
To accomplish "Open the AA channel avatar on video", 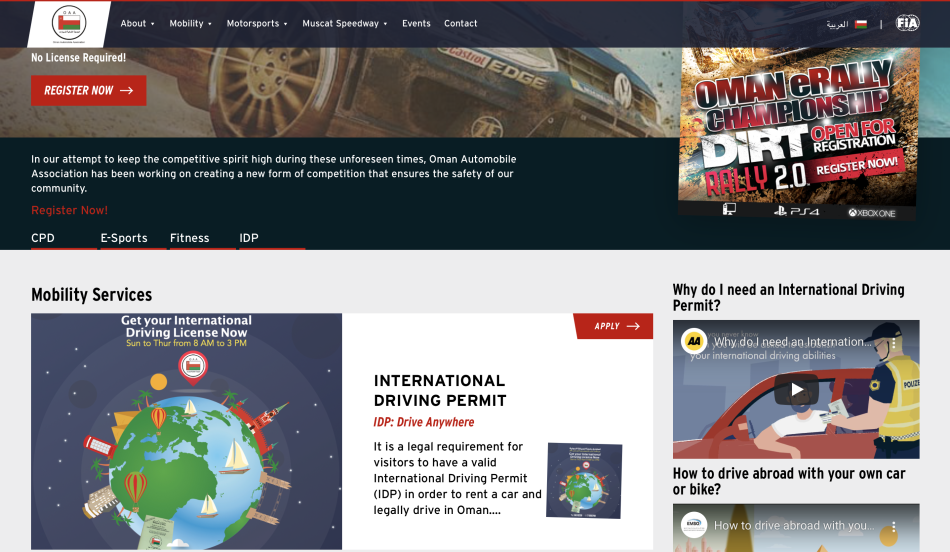I will pos(694,341).
